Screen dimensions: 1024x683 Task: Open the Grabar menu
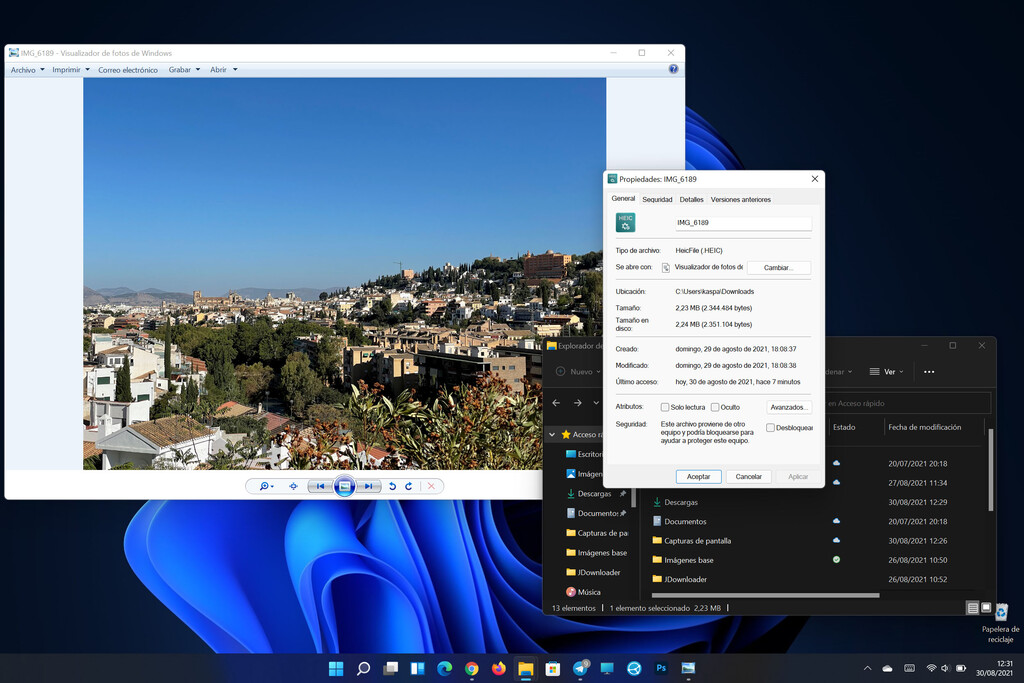184,70
